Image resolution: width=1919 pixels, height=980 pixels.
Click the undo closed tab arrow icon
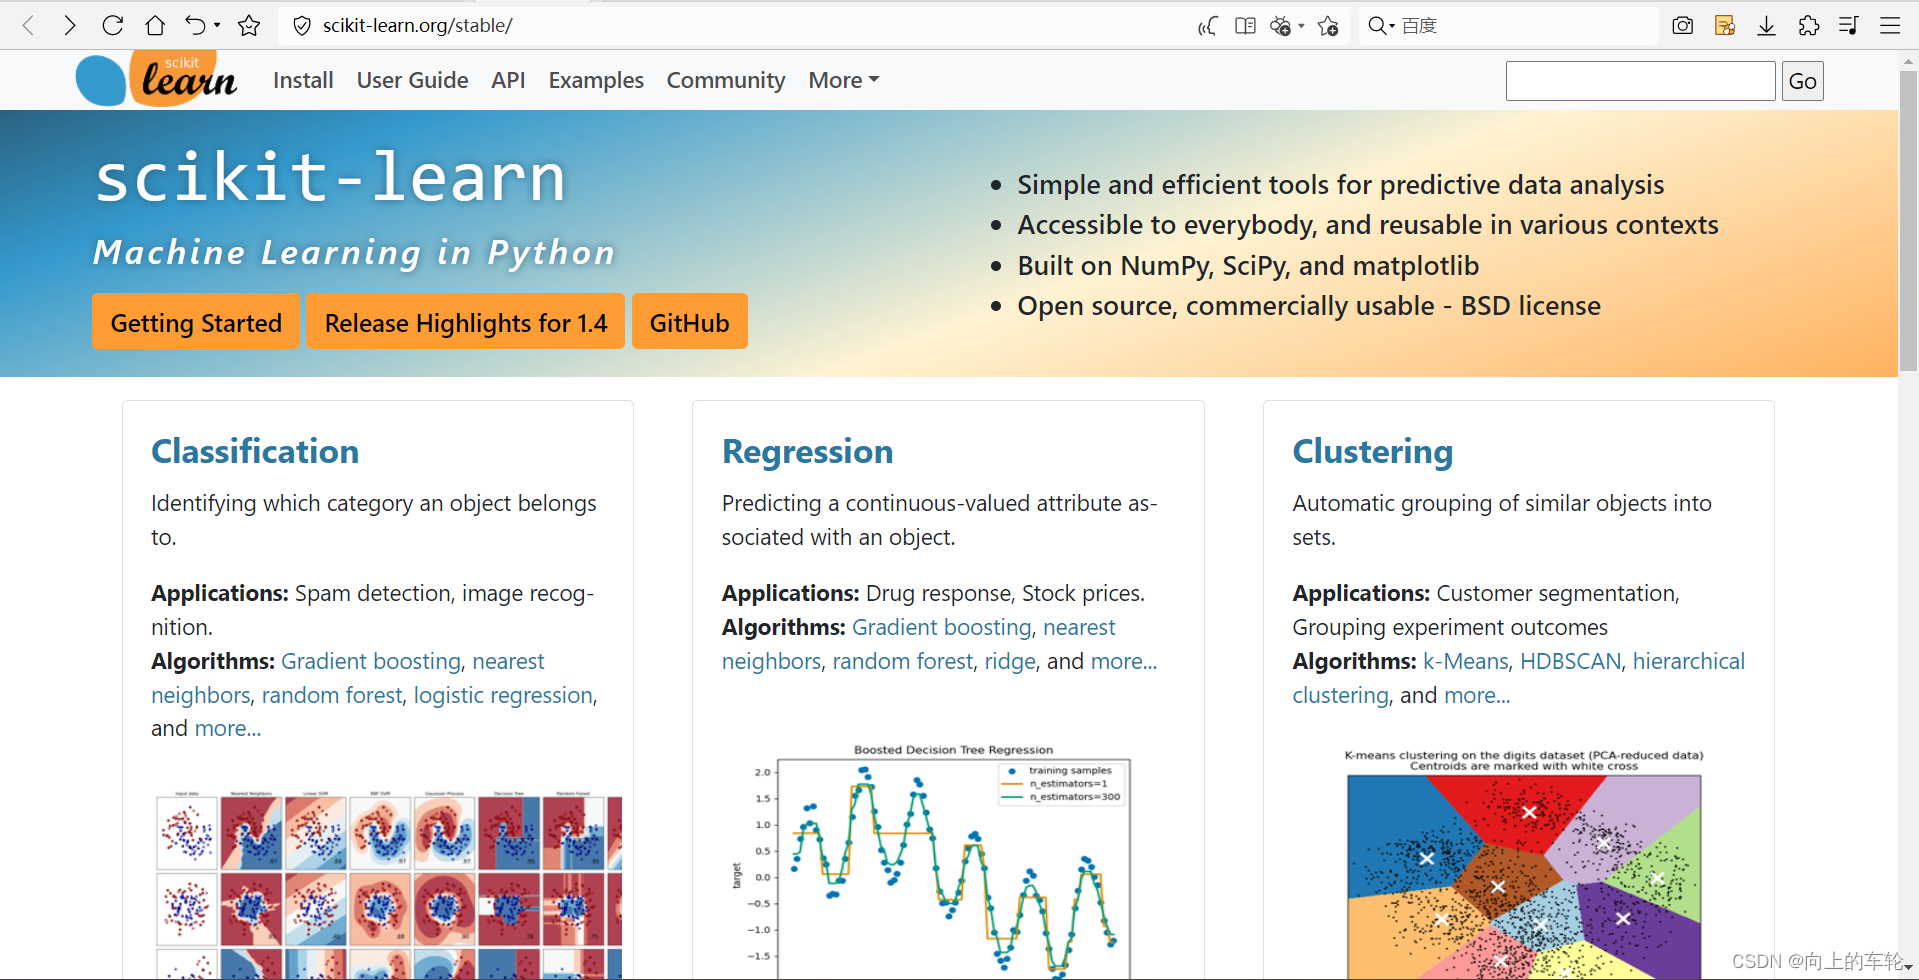(195, 25)
